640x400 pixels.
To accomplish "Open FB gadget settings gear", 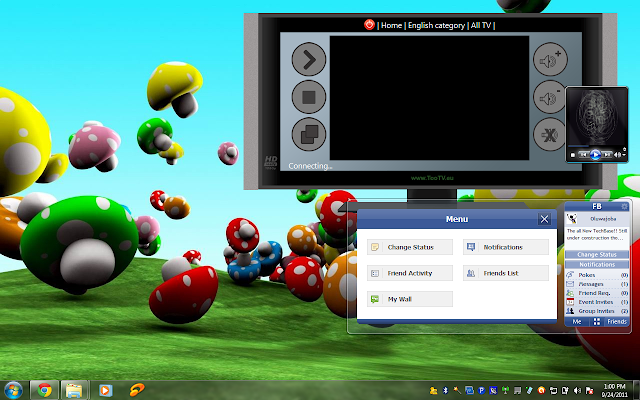I will click(624, 207).
